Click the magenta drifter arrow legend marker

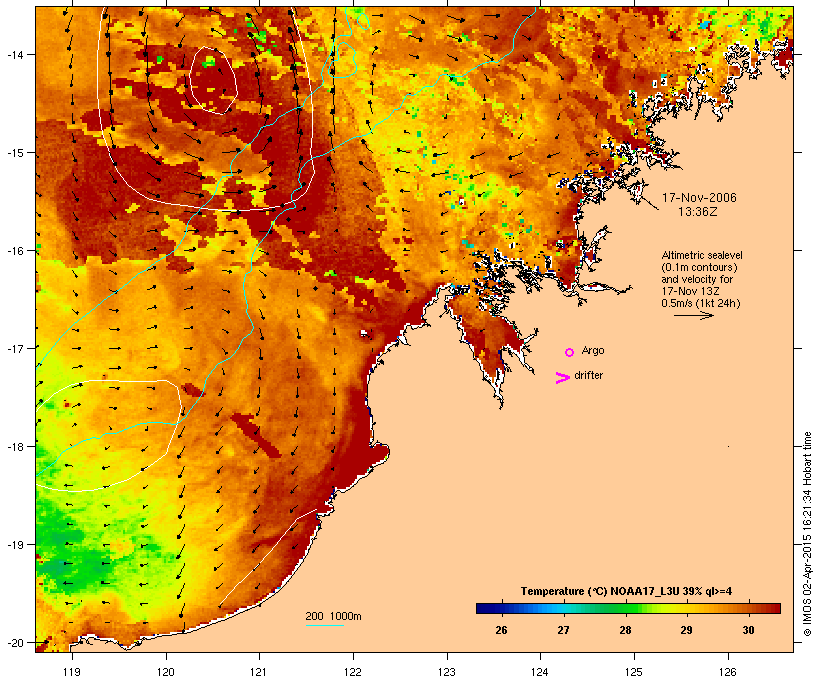pyautogui.click(x=563, y=378)
